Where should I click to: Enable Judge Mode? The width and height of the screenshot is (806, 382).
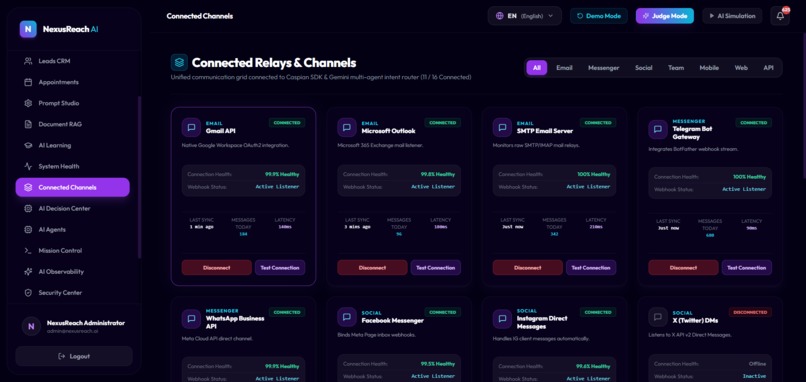coord(665,16)
